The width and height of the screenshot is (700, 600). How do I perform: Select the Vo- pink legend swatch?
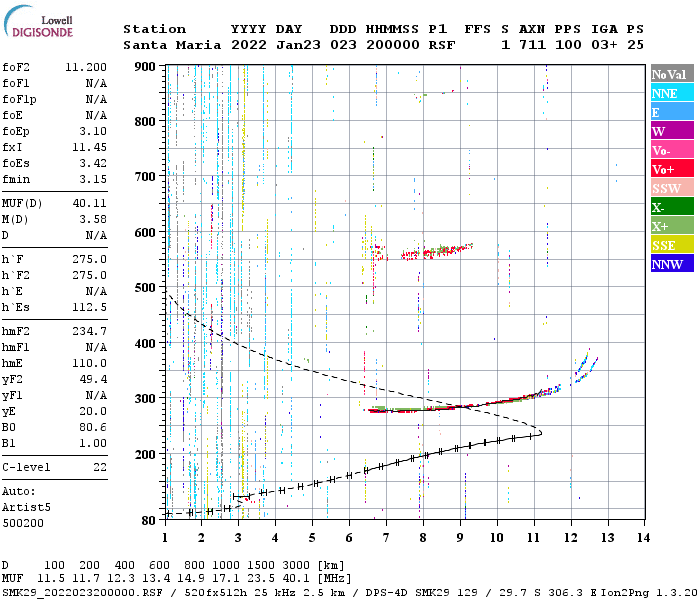672,150
